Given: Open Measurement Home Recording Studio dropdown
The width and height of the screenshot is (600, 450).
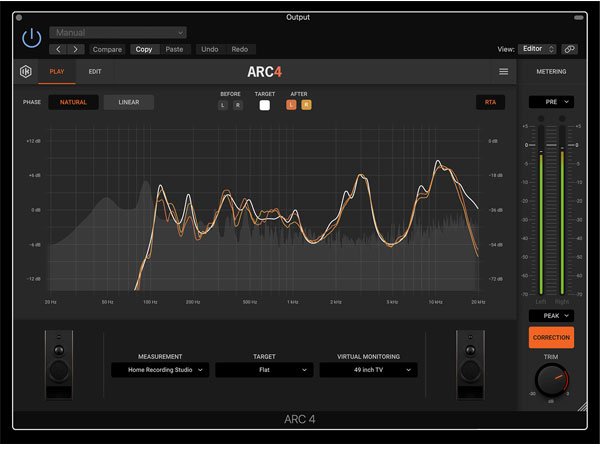Looking at the screenshot, I should click(x=160, y=370).
